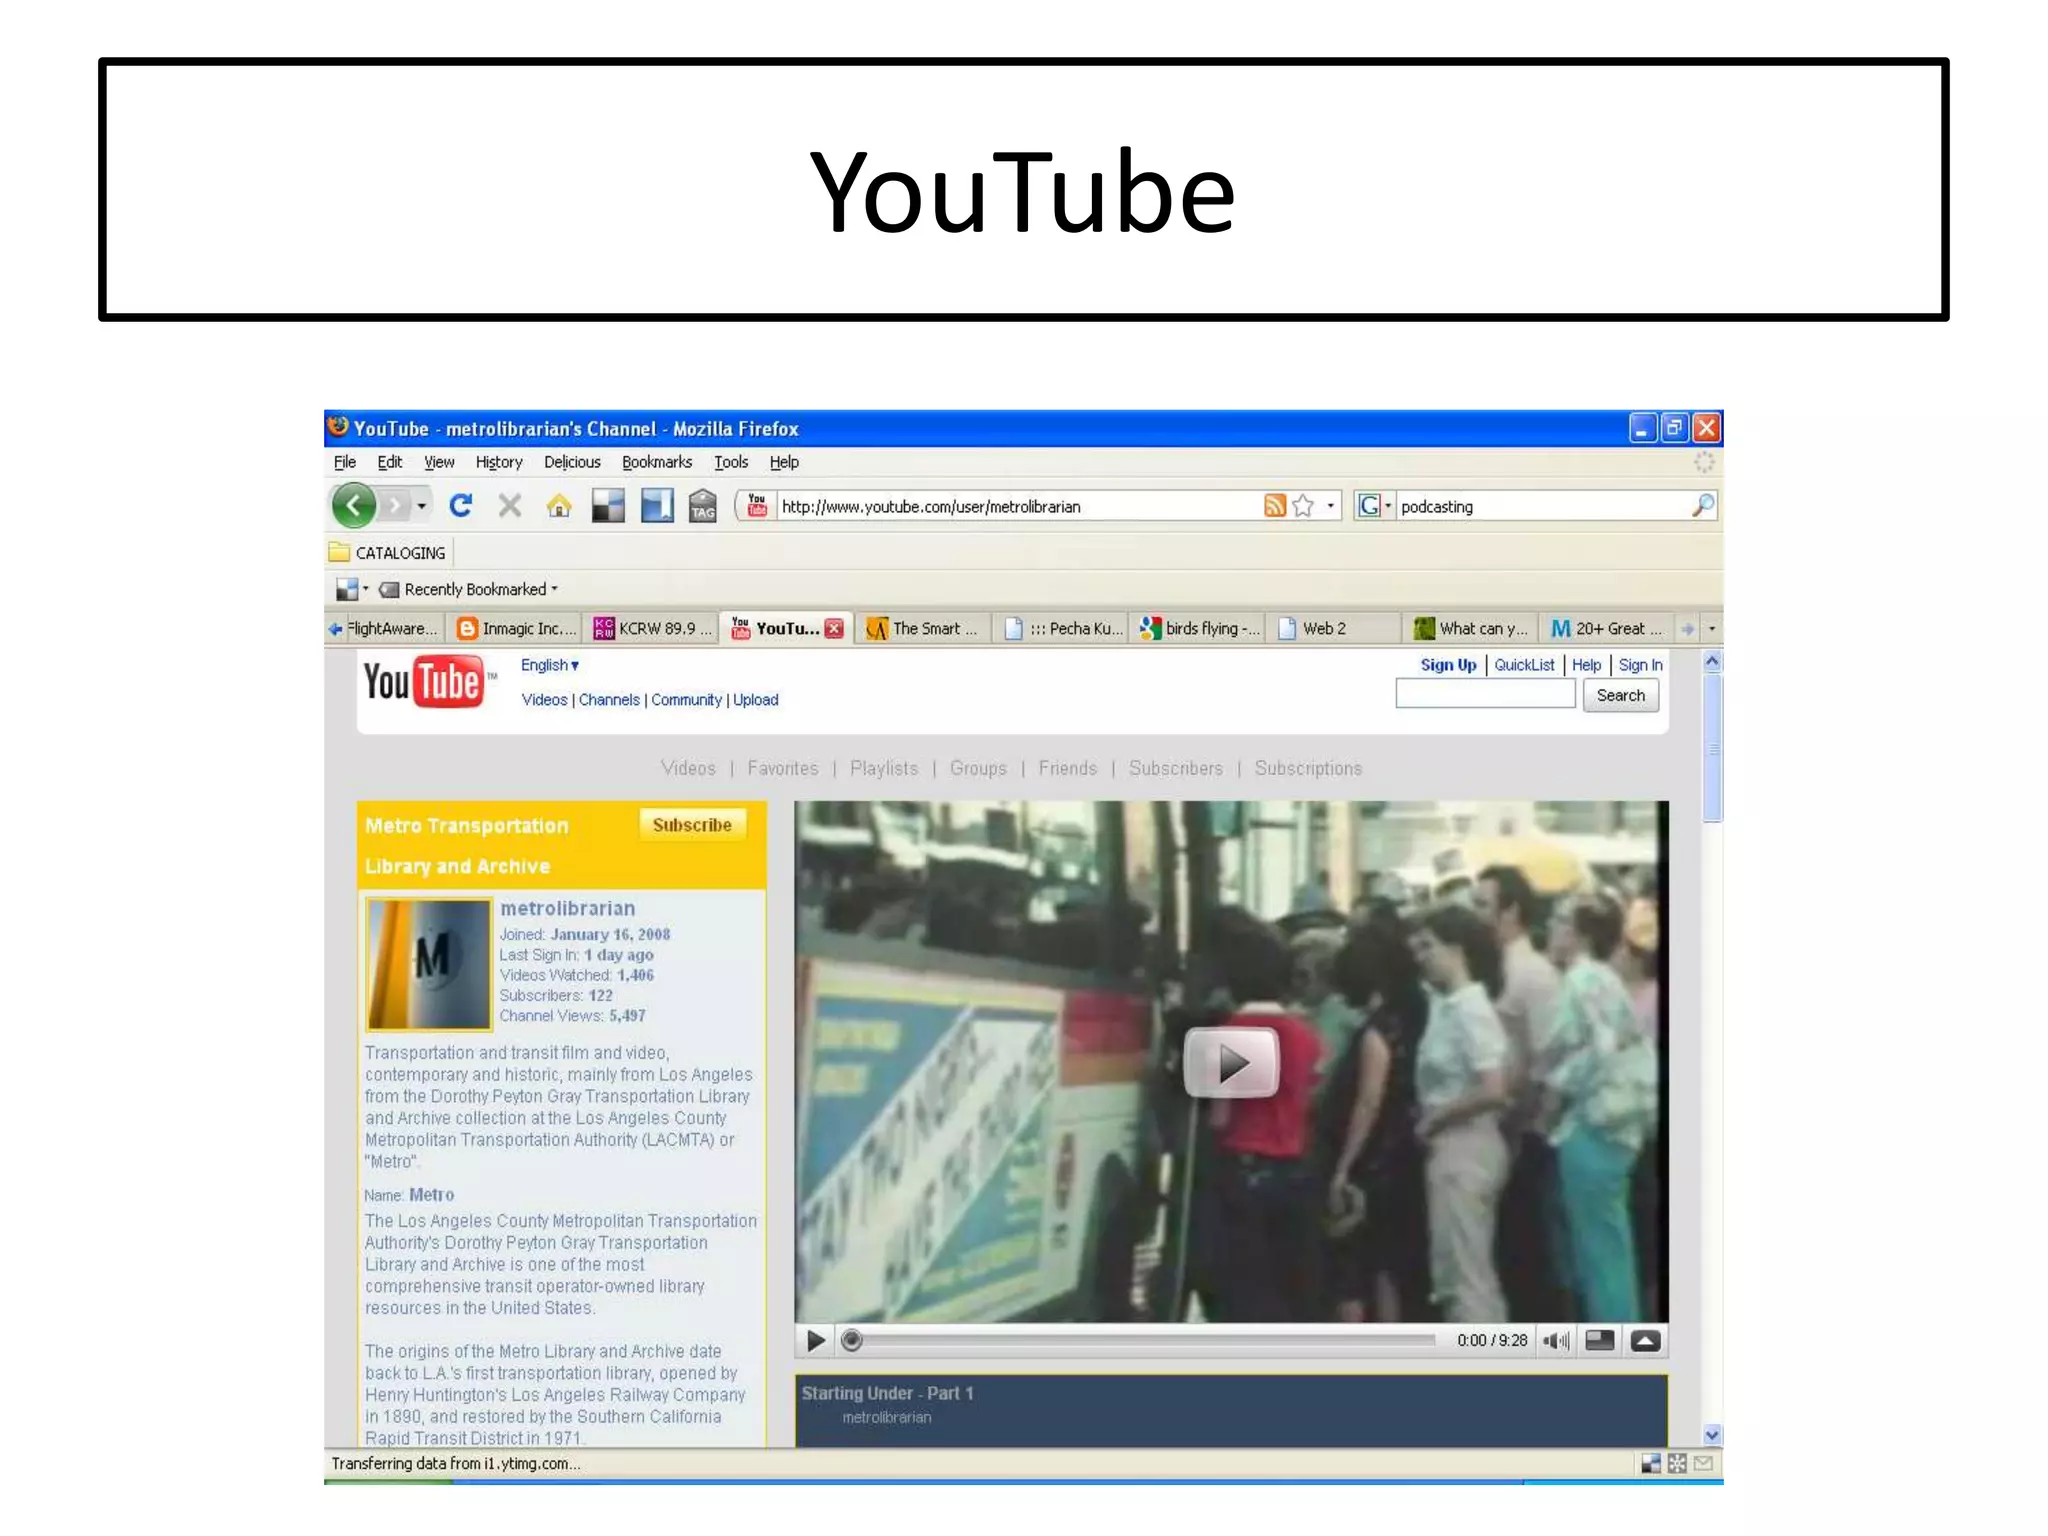Switch to the Inmagic Inc. tab
Image resolution: width=2048 pixels, height=1536 pixels.
(517, 628)
